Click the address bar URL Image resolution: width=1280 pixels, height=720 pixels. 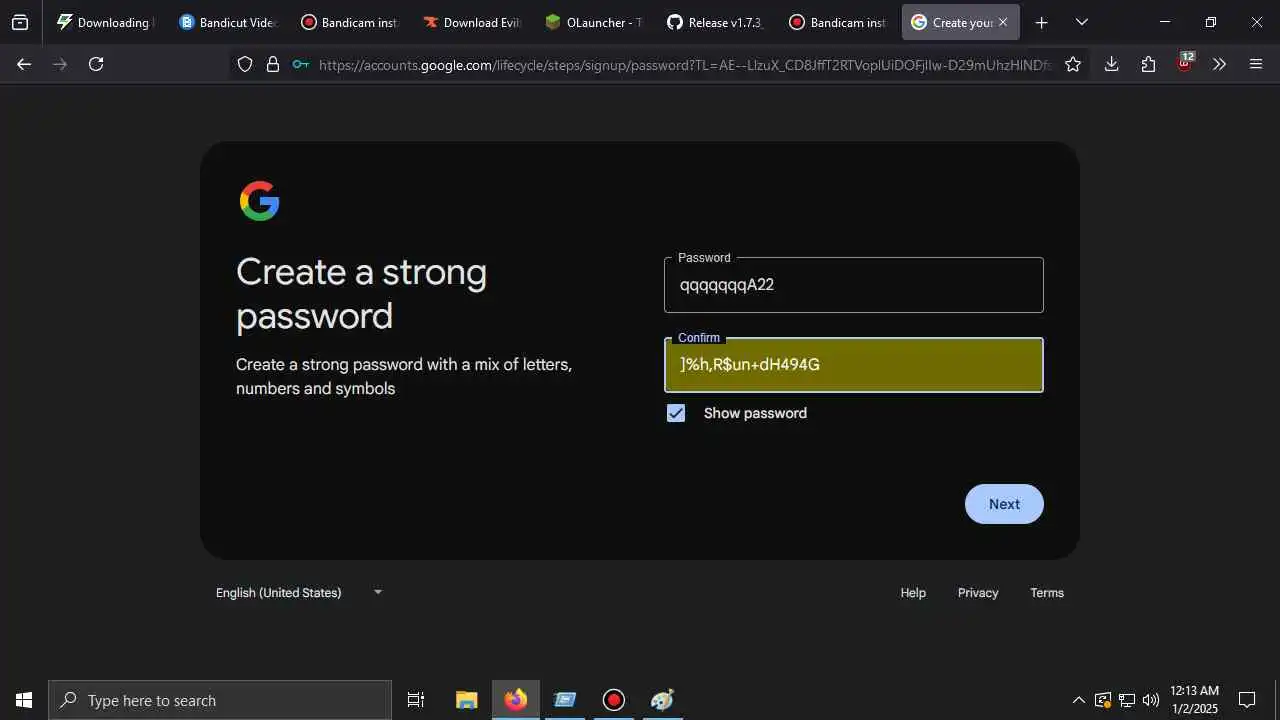coord(685,65)
